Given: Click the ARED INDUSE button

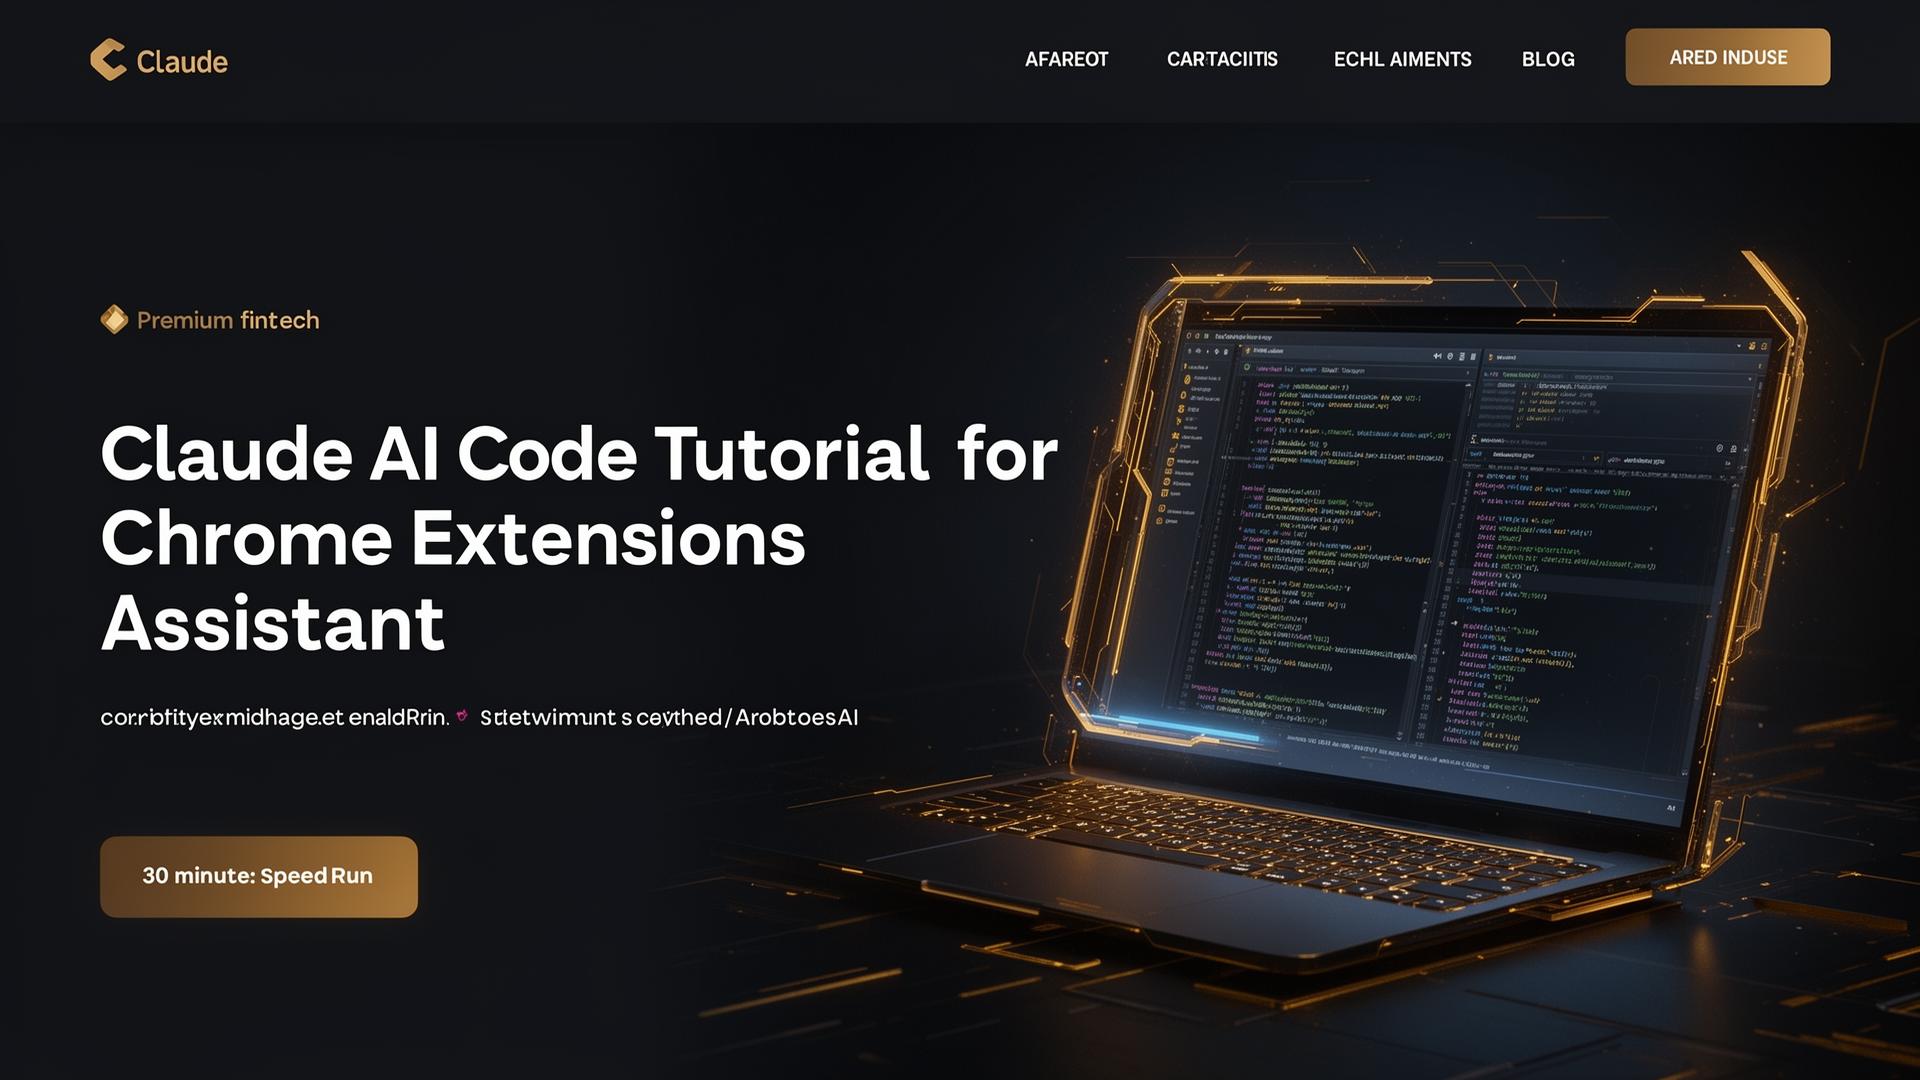Looking at the screenshot, I should [1728, 57].
